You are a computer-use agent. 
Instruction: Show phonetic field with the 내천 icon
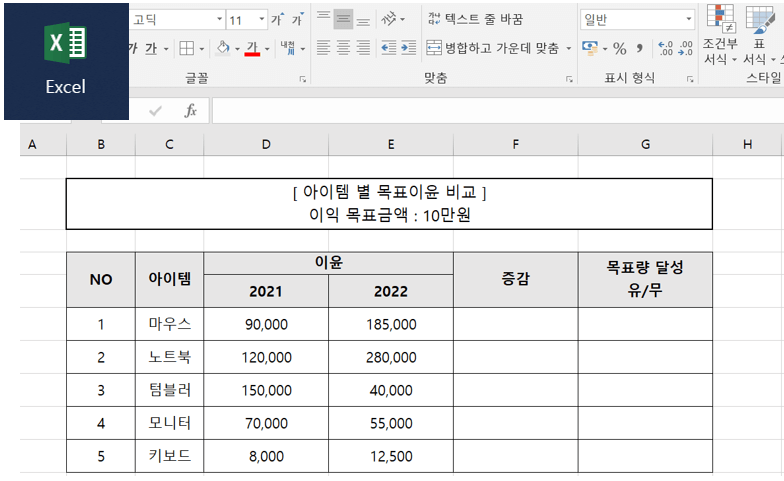click(x=288, y=48)
